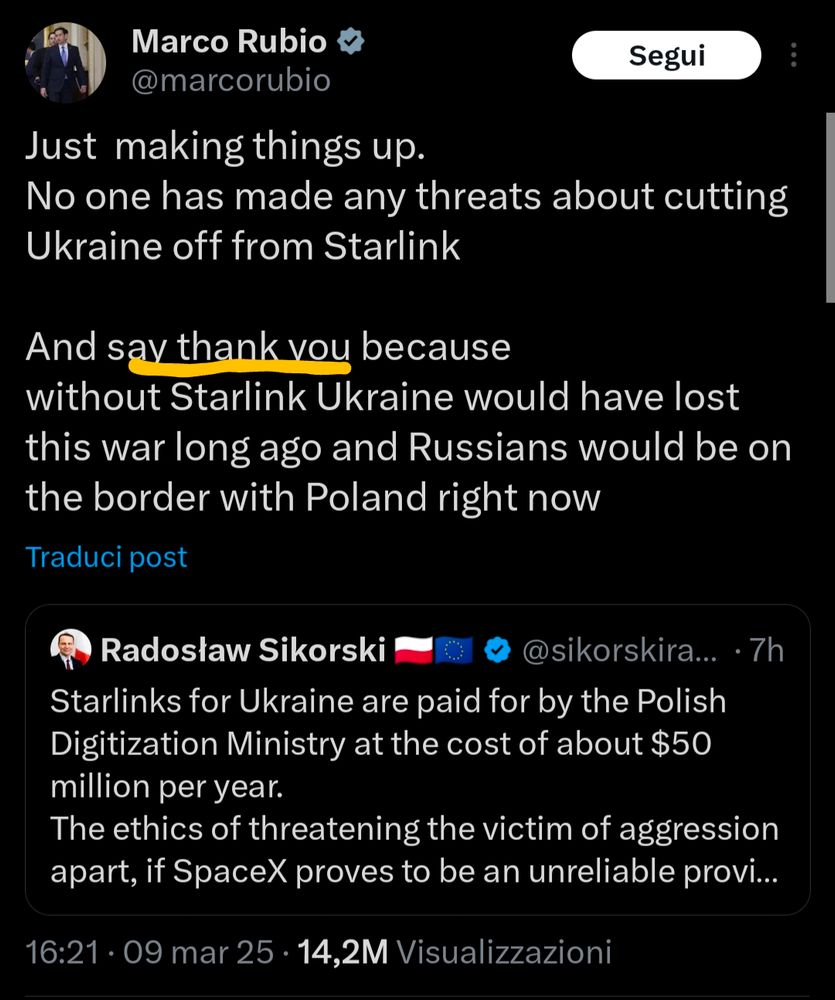Click Sikorski's blue verified badge
The image size is (835, 1000).
[x=497, y=652]
